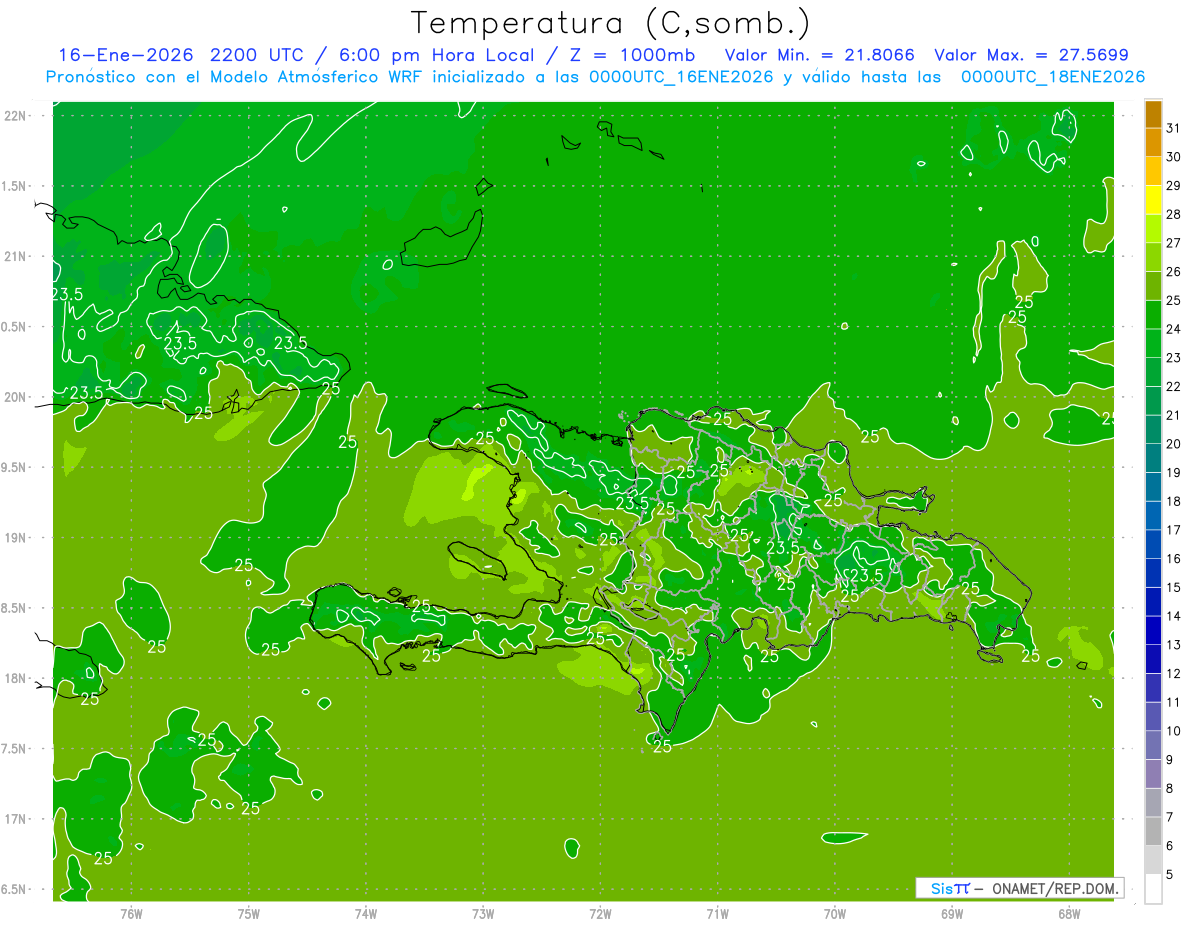This screenshot has width=1200, height=927.
Task: Click the legend value '31'
Action: tap(1174, 128)
